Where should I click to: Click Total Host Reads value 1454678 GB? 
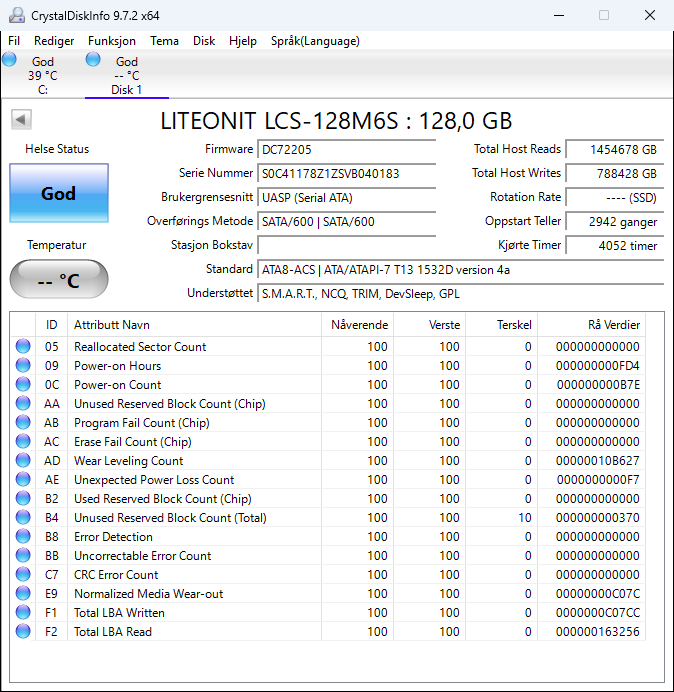(x=615, y=150)
